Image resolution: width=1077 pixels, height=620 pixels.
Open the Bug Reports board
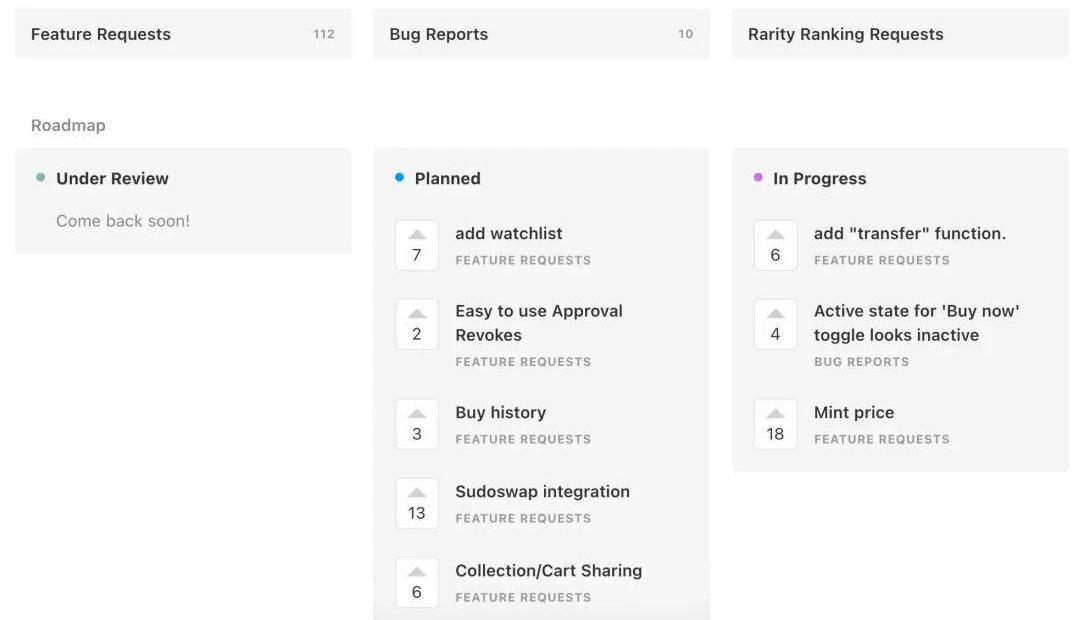541,34
